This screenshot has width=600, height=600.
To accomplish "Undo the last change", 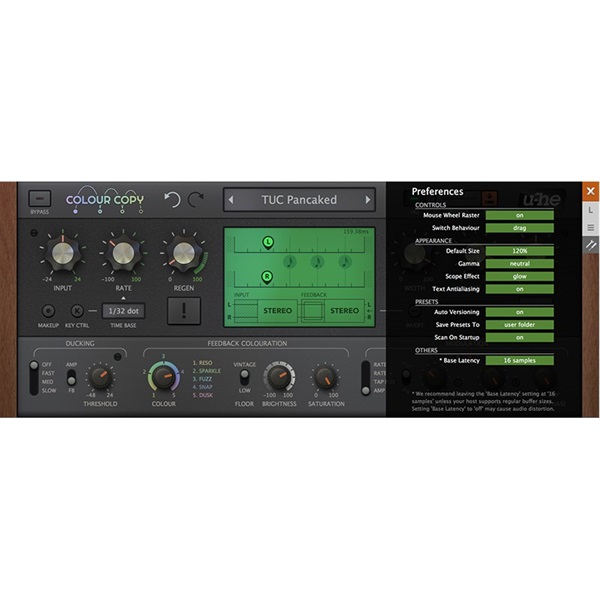I will 172,199.
